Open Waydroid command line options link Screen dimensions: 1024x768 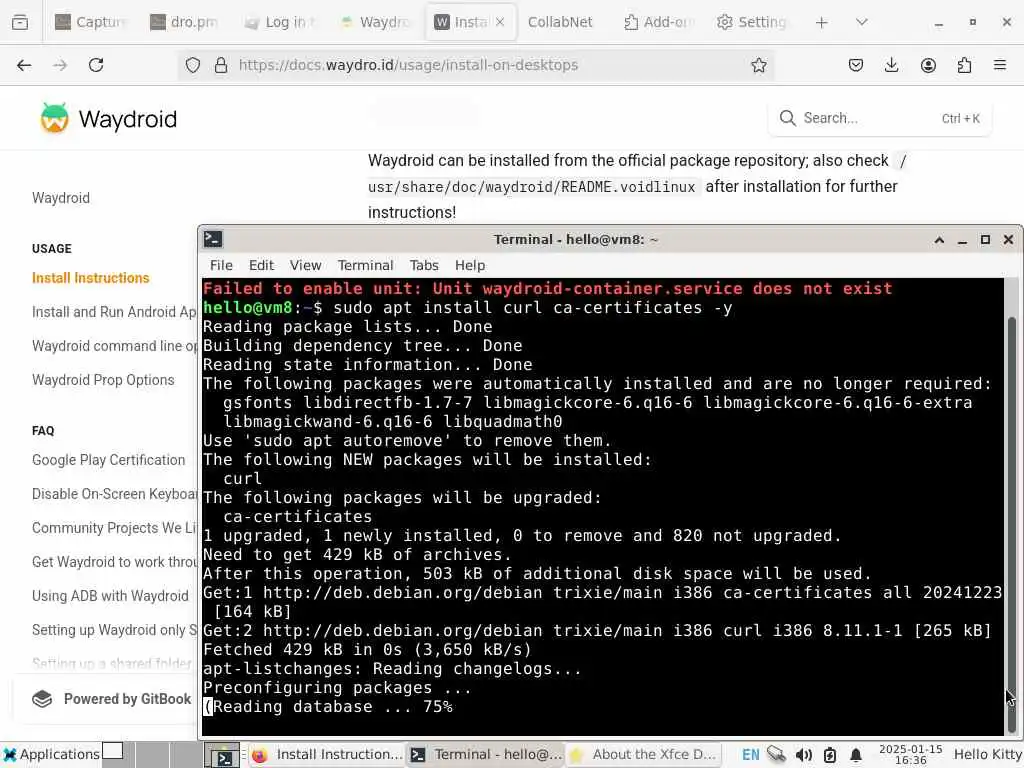tap(114, 346)
